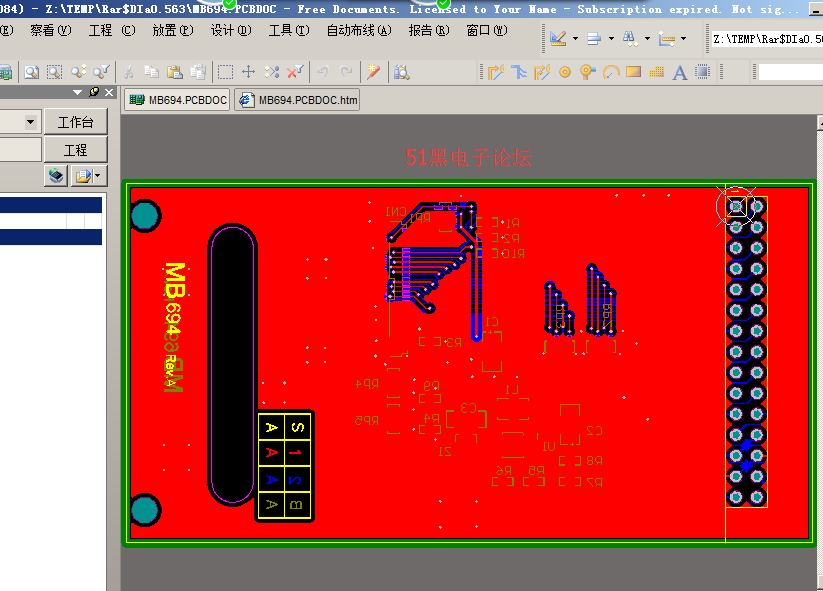Select differential pair routing tool
The image size is (823, 591).
point(542,72)
